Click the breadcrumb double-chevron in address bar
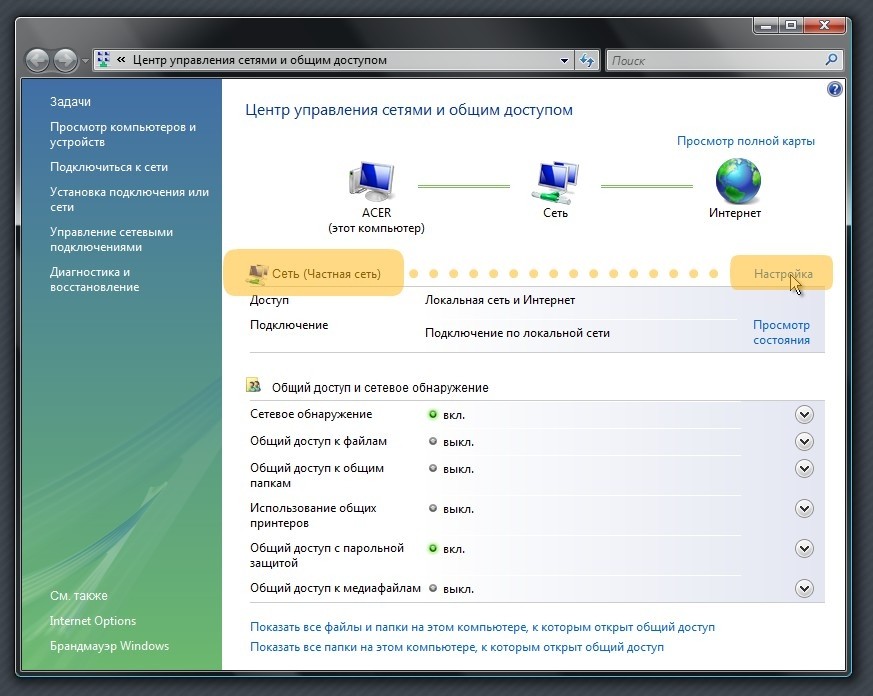The image size is (873, 696). click(121, 60)
